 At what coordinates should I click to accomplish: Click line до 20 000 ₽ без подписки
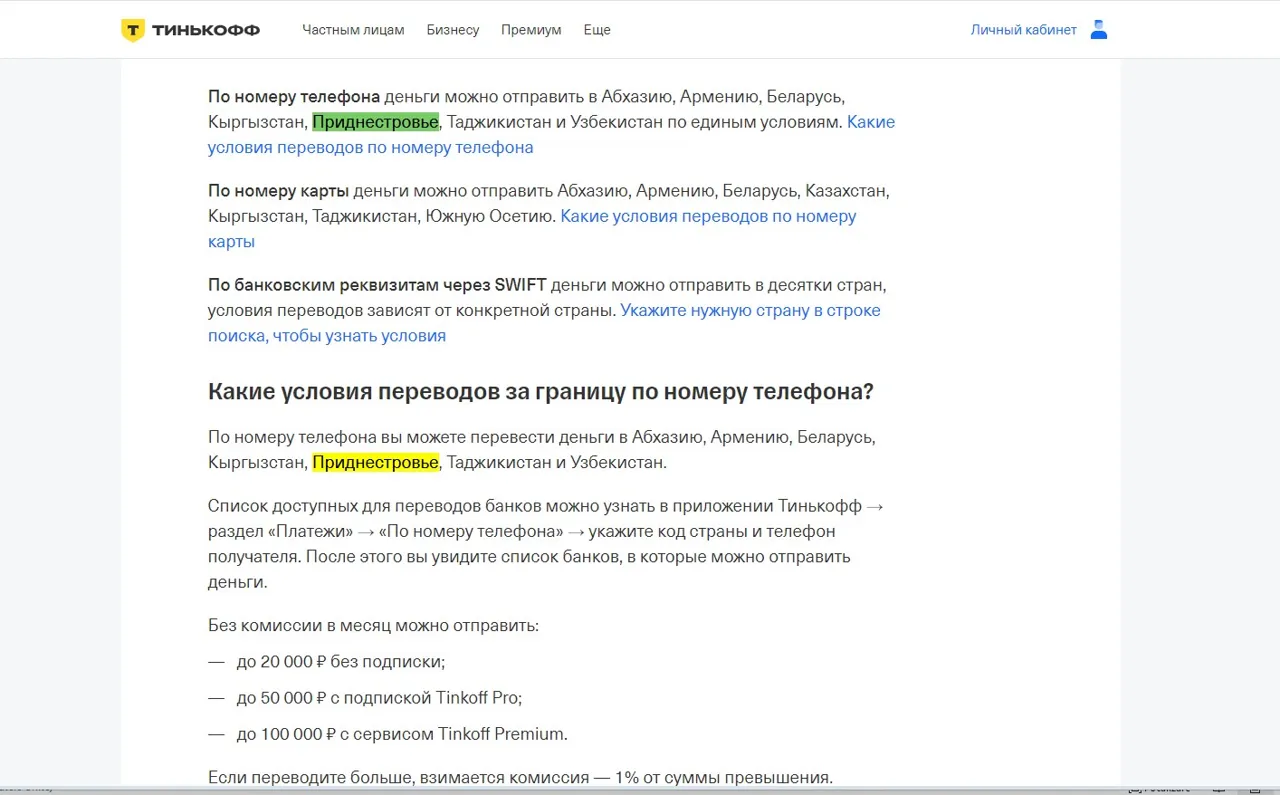[x=340, y=662]
